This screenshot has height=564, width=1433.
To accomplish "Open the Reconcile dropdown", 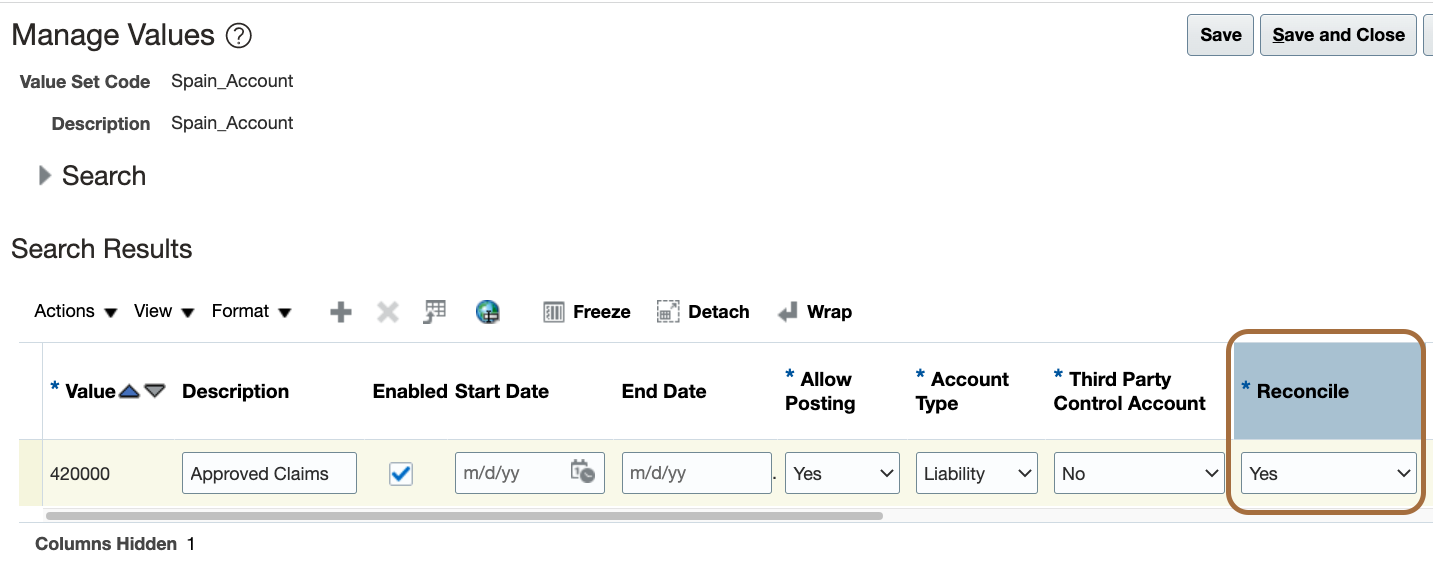I will coord(1328,473).
